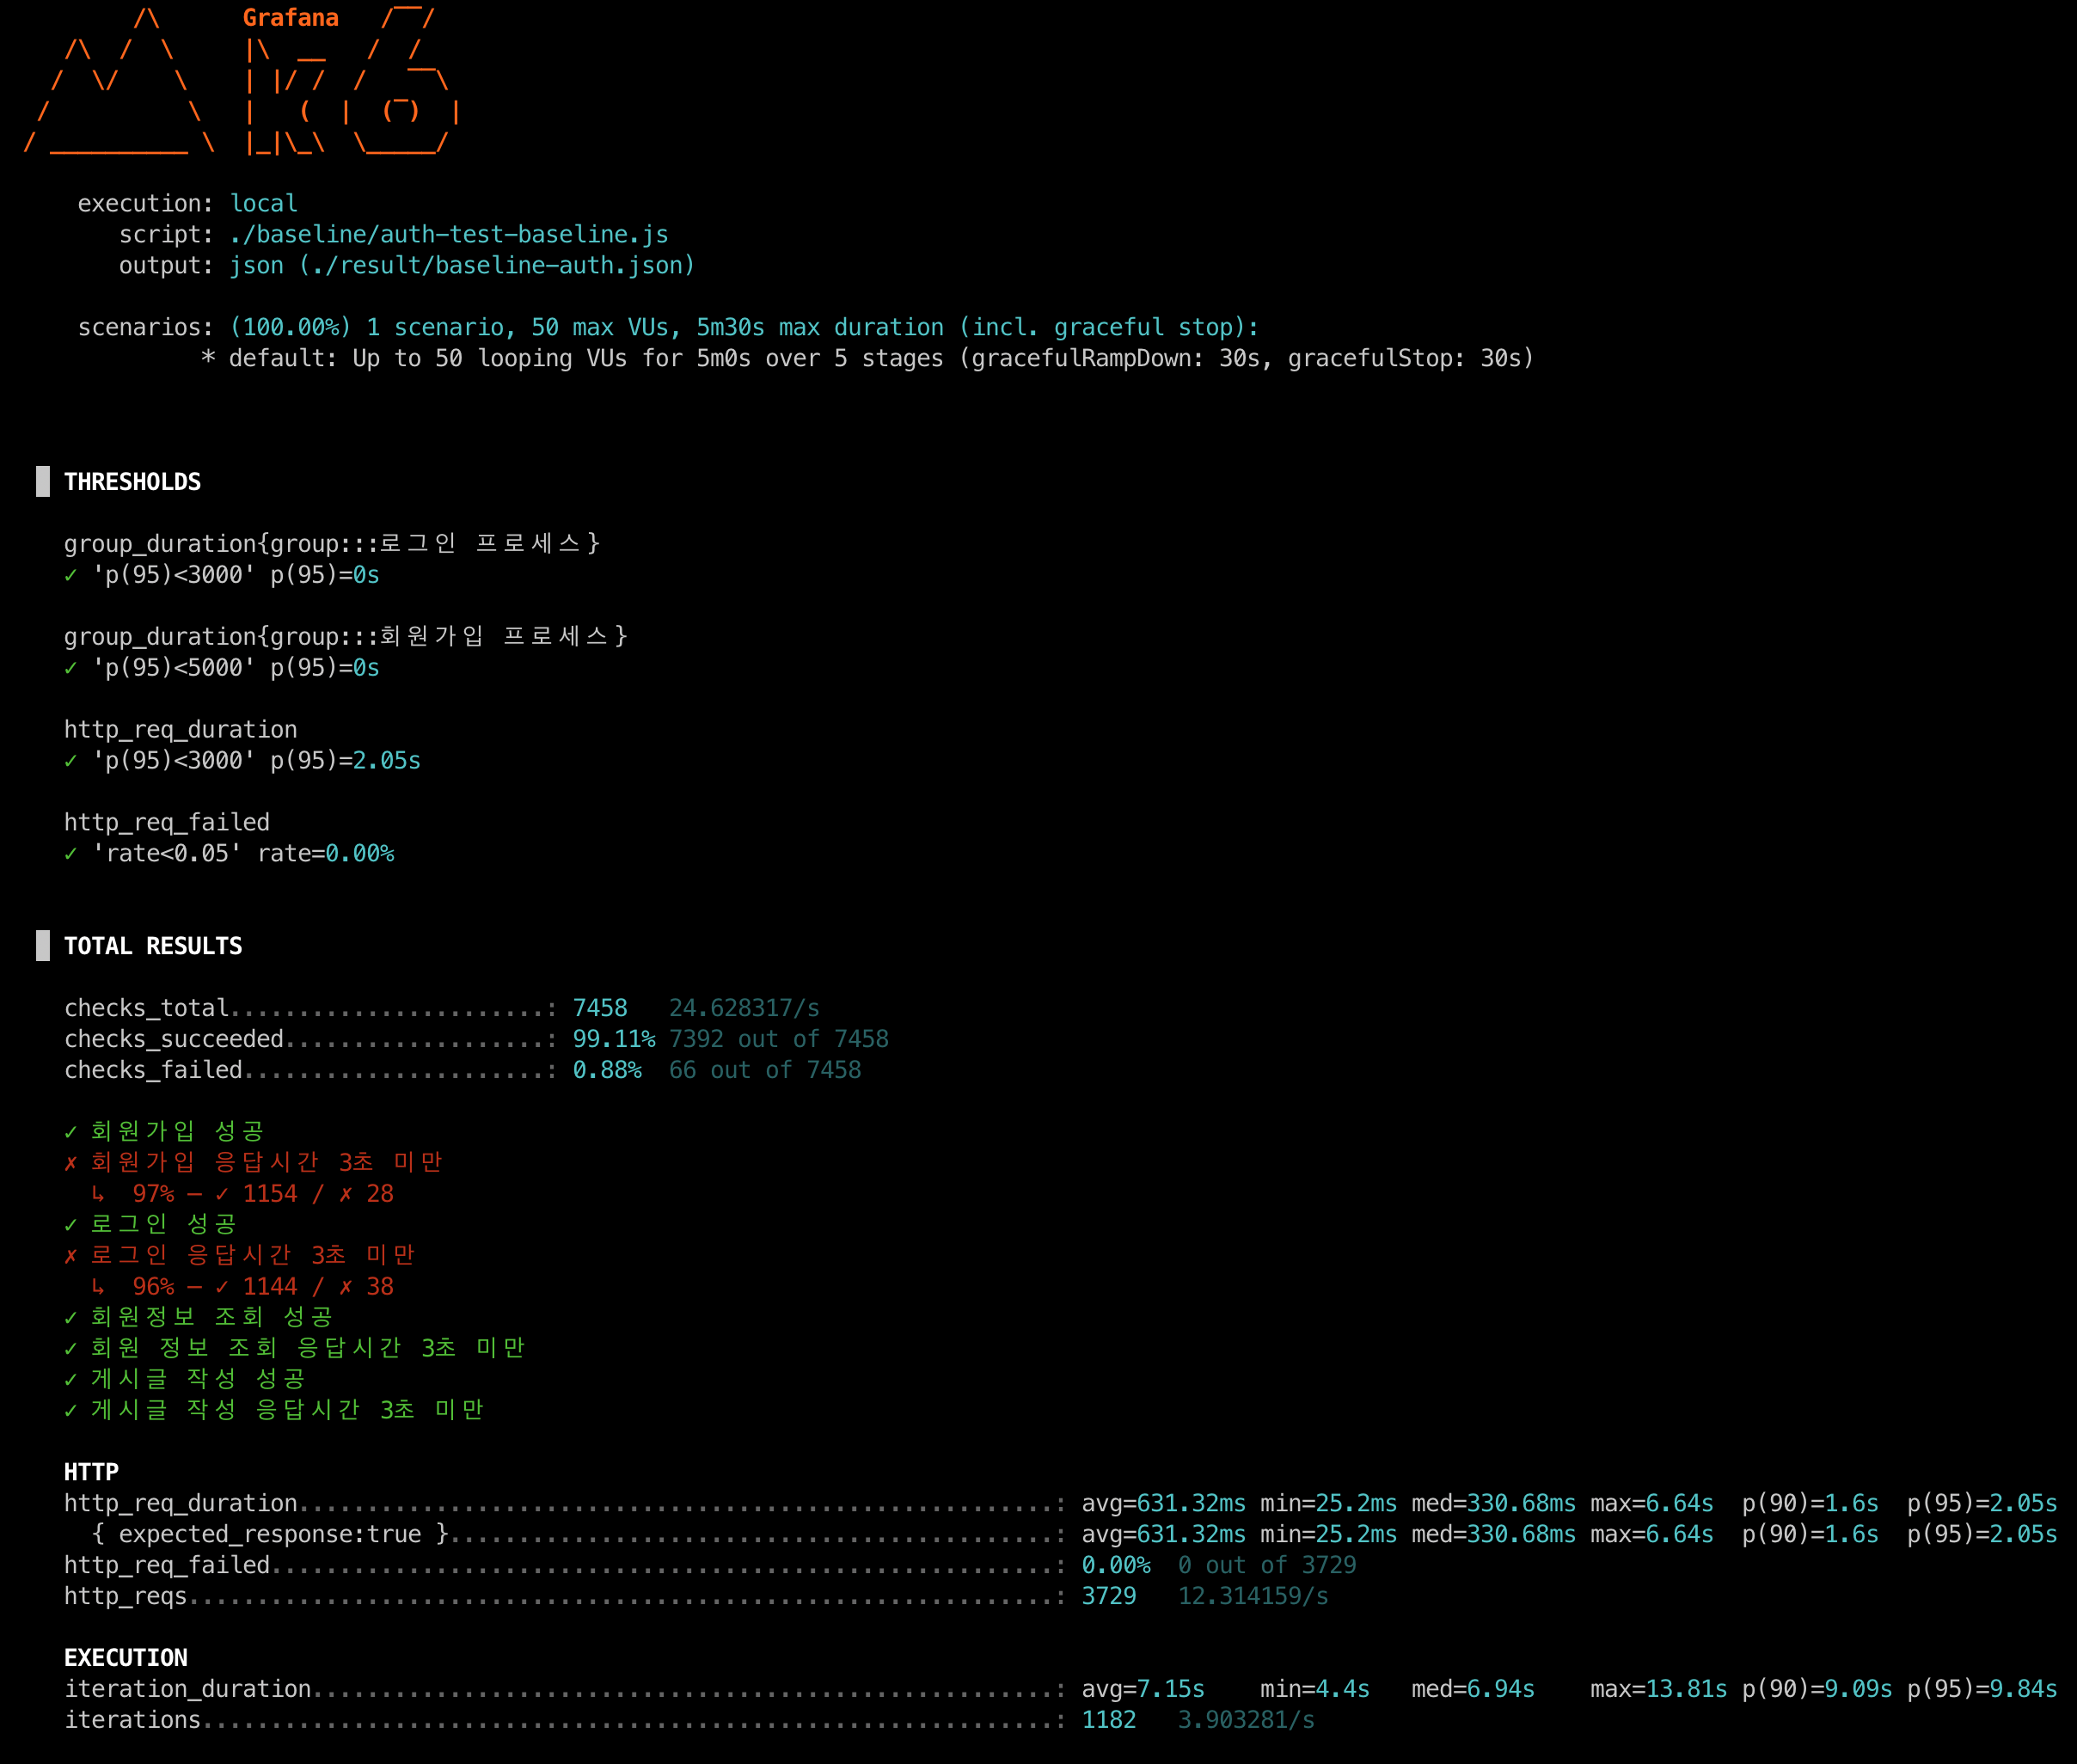The image size is (2077, 1764).
Task: Click the http_req_duration threshold p(95)=2.05s value
Action: [386, 761]
